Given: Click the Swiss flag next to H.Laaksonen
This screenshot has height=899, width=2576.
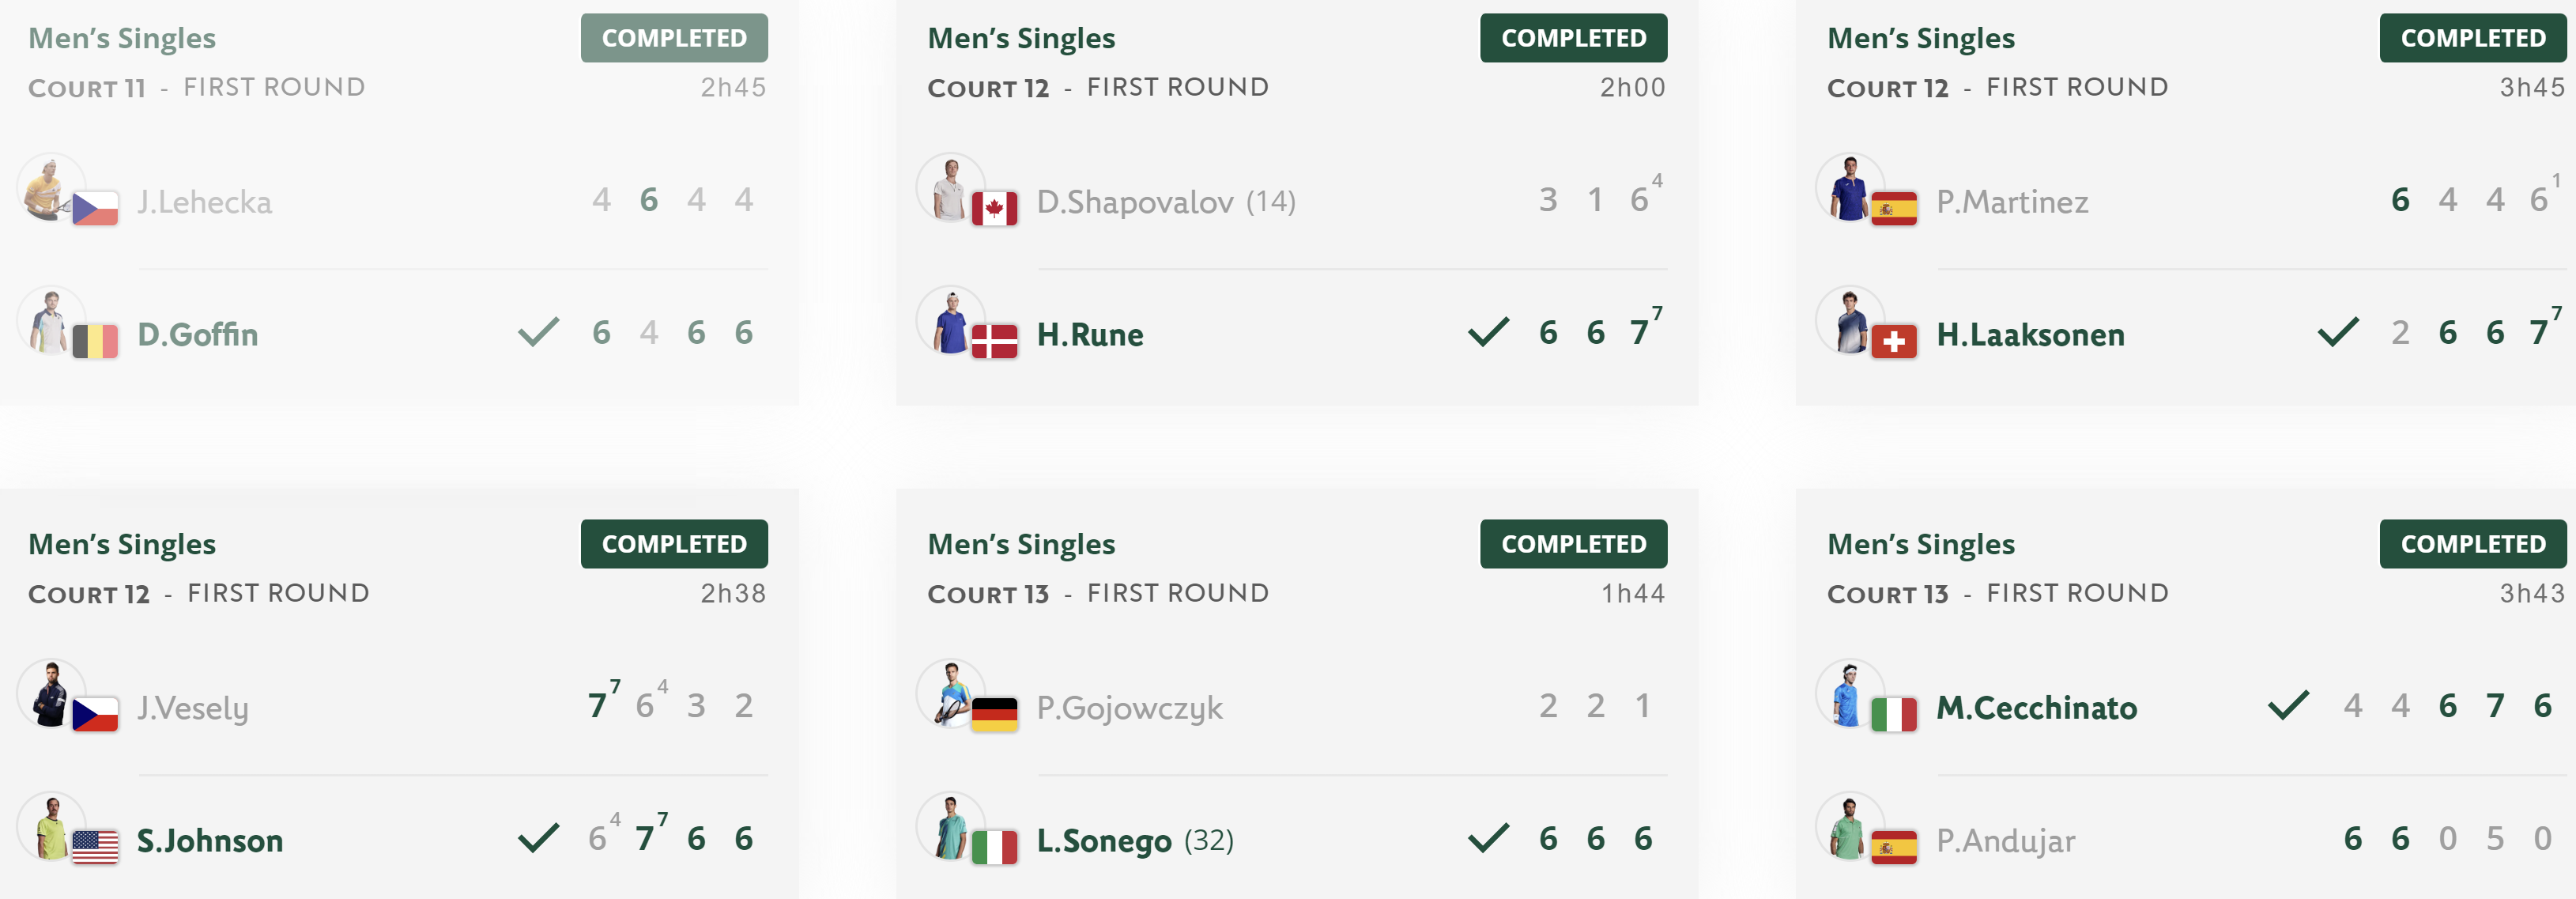Looking at the screenshot, I should coord(1893,341).
